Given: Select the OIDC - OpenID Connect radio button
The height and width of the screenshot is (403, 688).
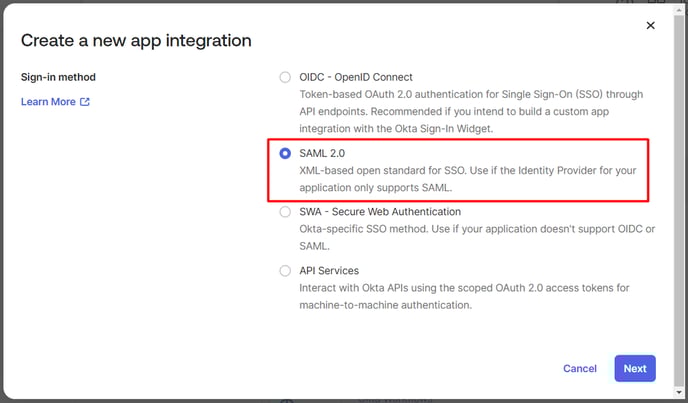Looking at the screenshot, I should tap(285, 77).
